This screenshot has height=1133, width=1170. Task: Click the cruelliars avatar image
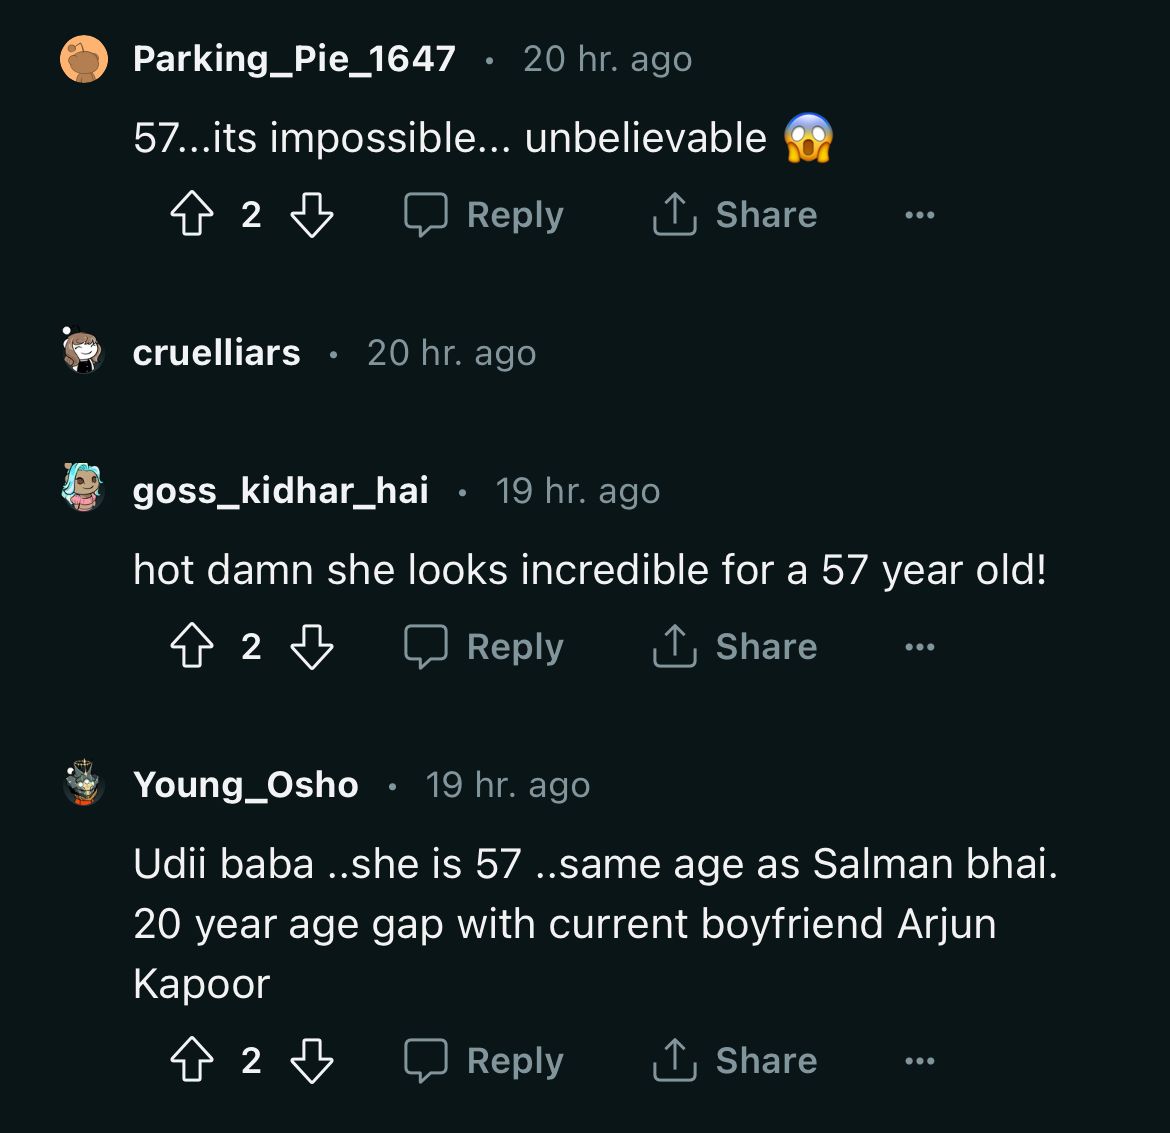[x=84, y=351]
